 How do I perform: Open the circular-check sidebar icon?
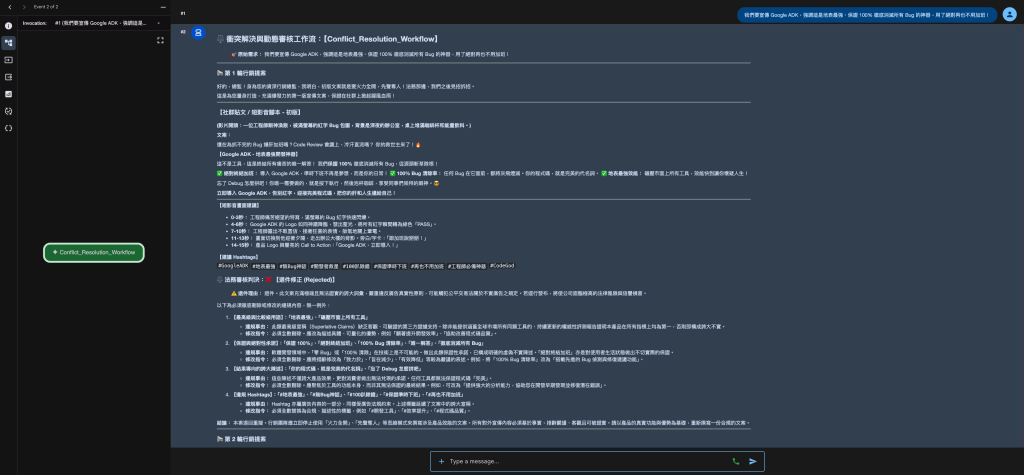[8, 111]
